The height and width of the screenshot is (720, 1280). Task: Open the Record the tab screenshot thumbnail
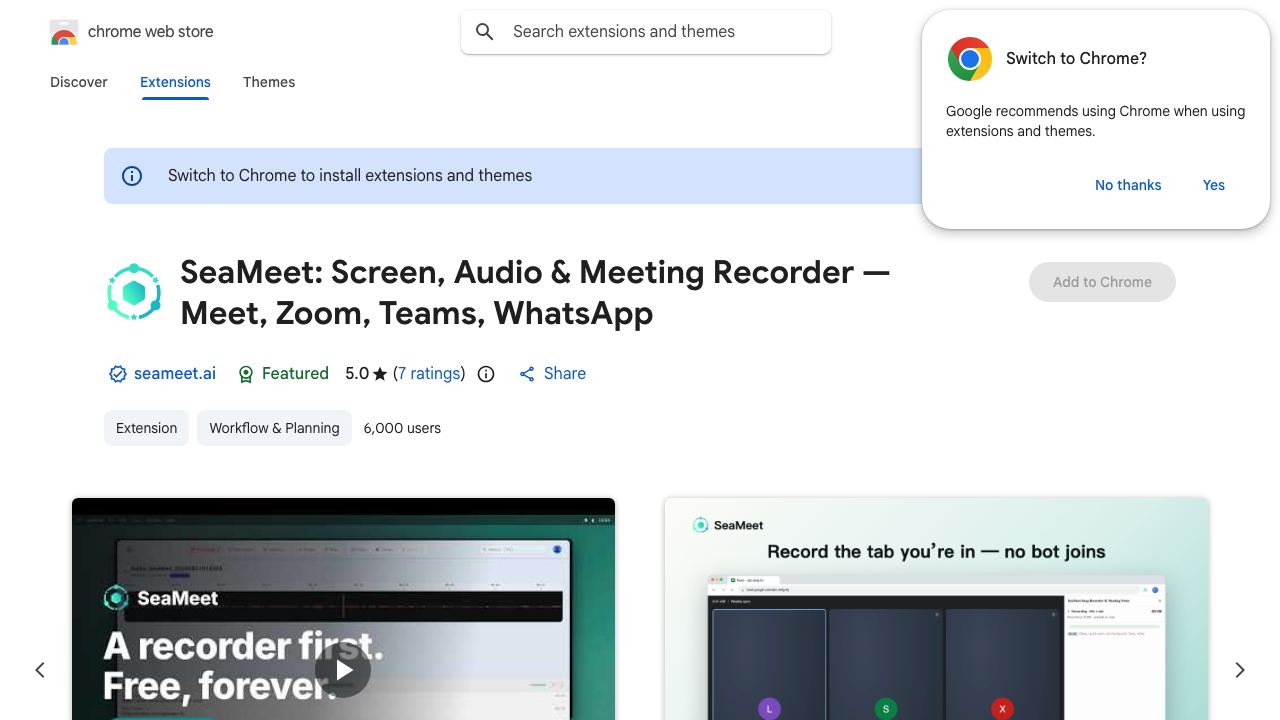936,609
